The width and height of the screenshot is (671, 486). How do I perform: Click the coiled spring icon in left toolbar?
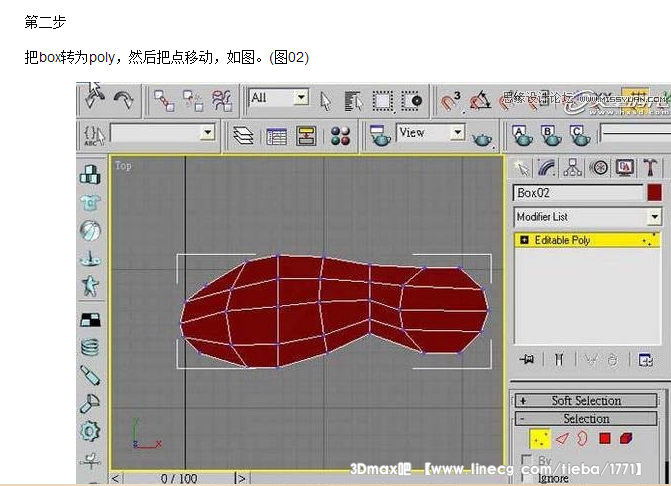[x=90, y=347]
